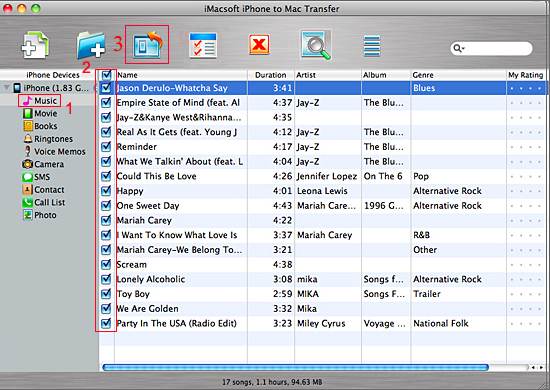The image size is (550, 390).
Task: Uncheck Could This Be Love checkbox
Action: [x=106, y=176]
